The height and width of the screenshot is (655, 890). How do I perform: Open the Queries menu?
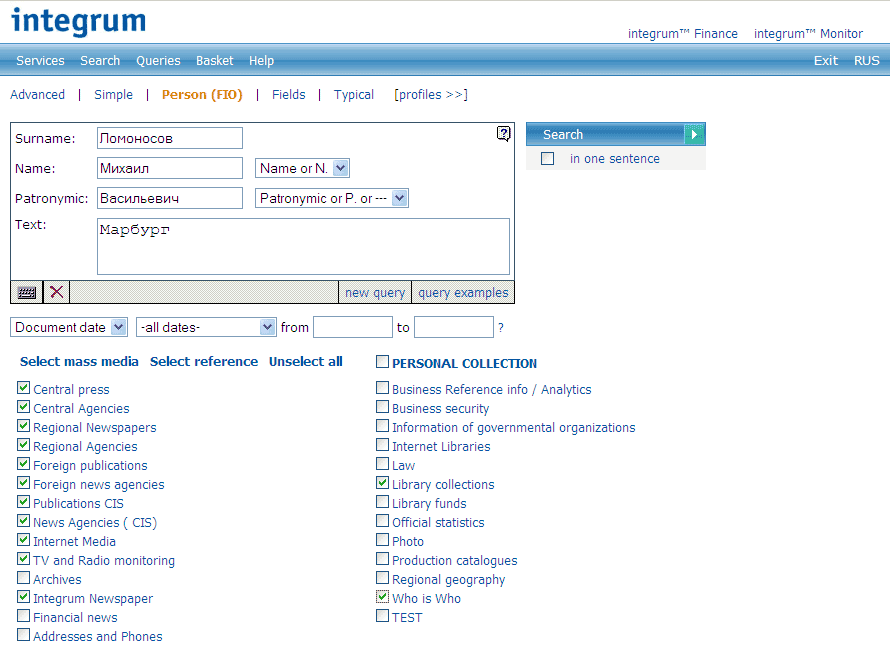[x=158, y=60]
